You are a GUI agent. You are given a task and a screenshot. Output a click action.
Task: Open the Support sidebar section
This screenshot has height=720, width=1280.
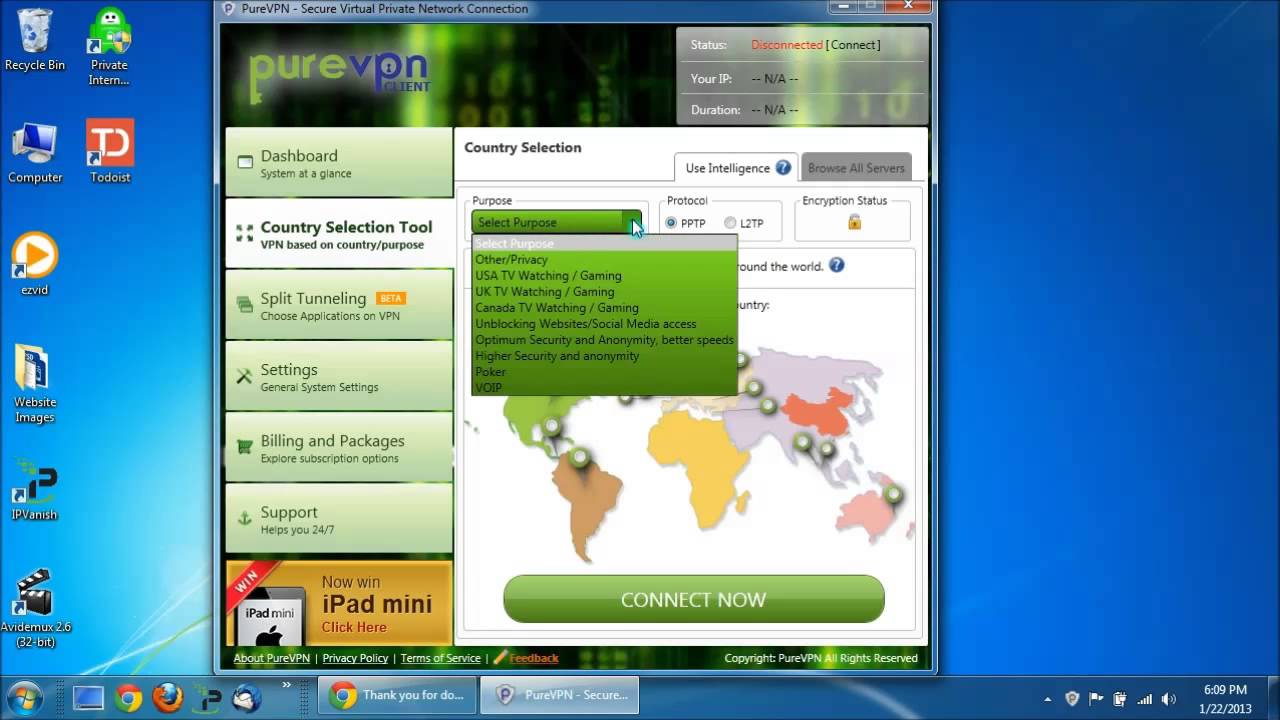pos(339,518)
